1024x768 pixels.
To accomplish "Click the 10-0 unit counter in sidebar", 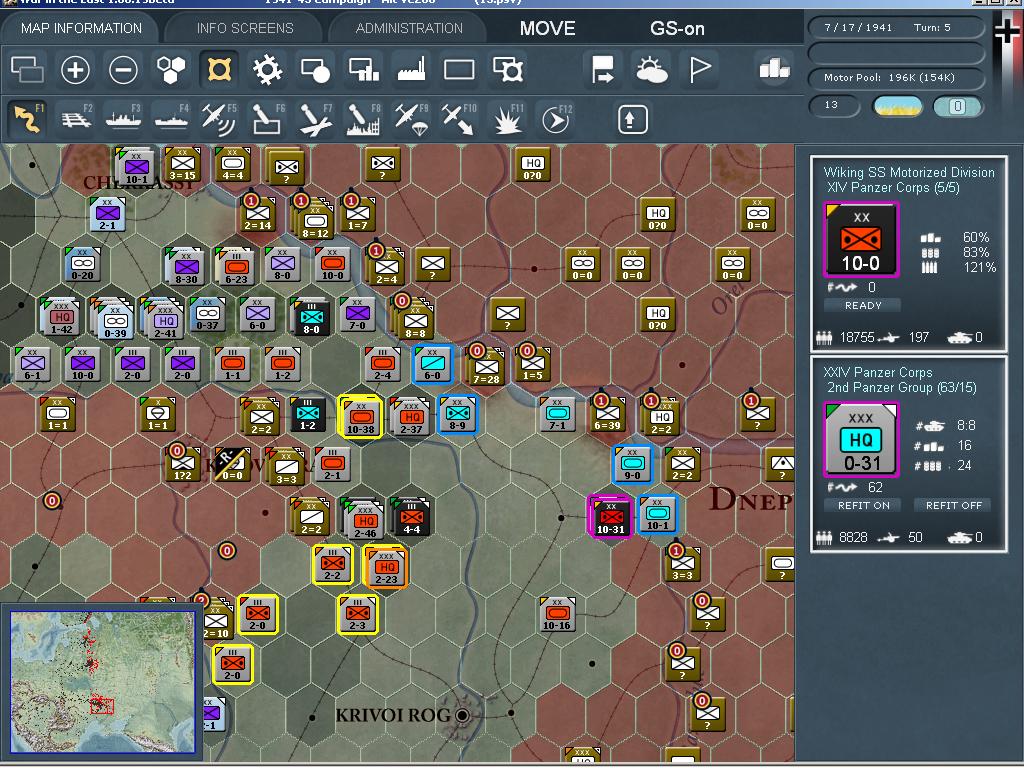I will click(x=861, y=240).
